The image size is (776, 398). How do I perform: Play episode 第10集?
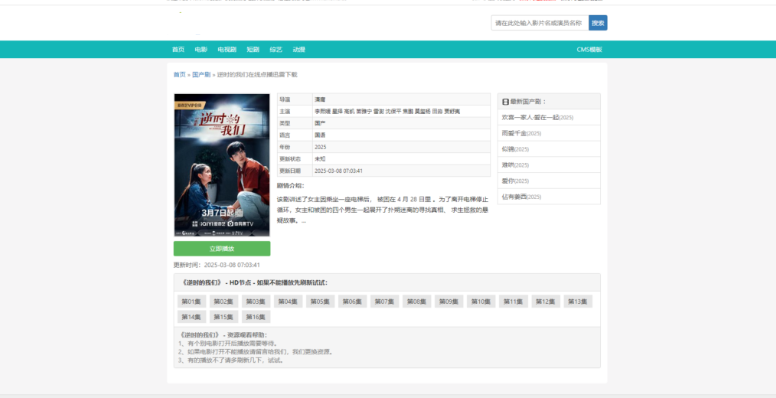pyautogui.click(x=481, y=301)
